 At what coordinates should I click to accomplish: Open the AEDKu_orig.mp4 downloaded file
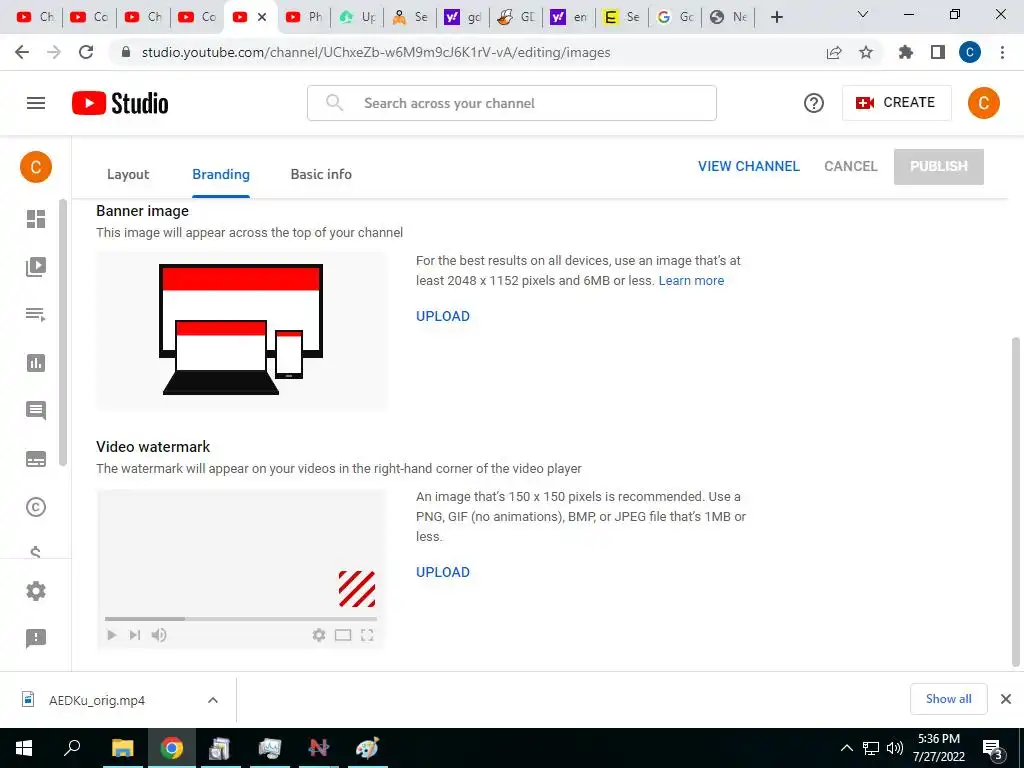[97, 700]
